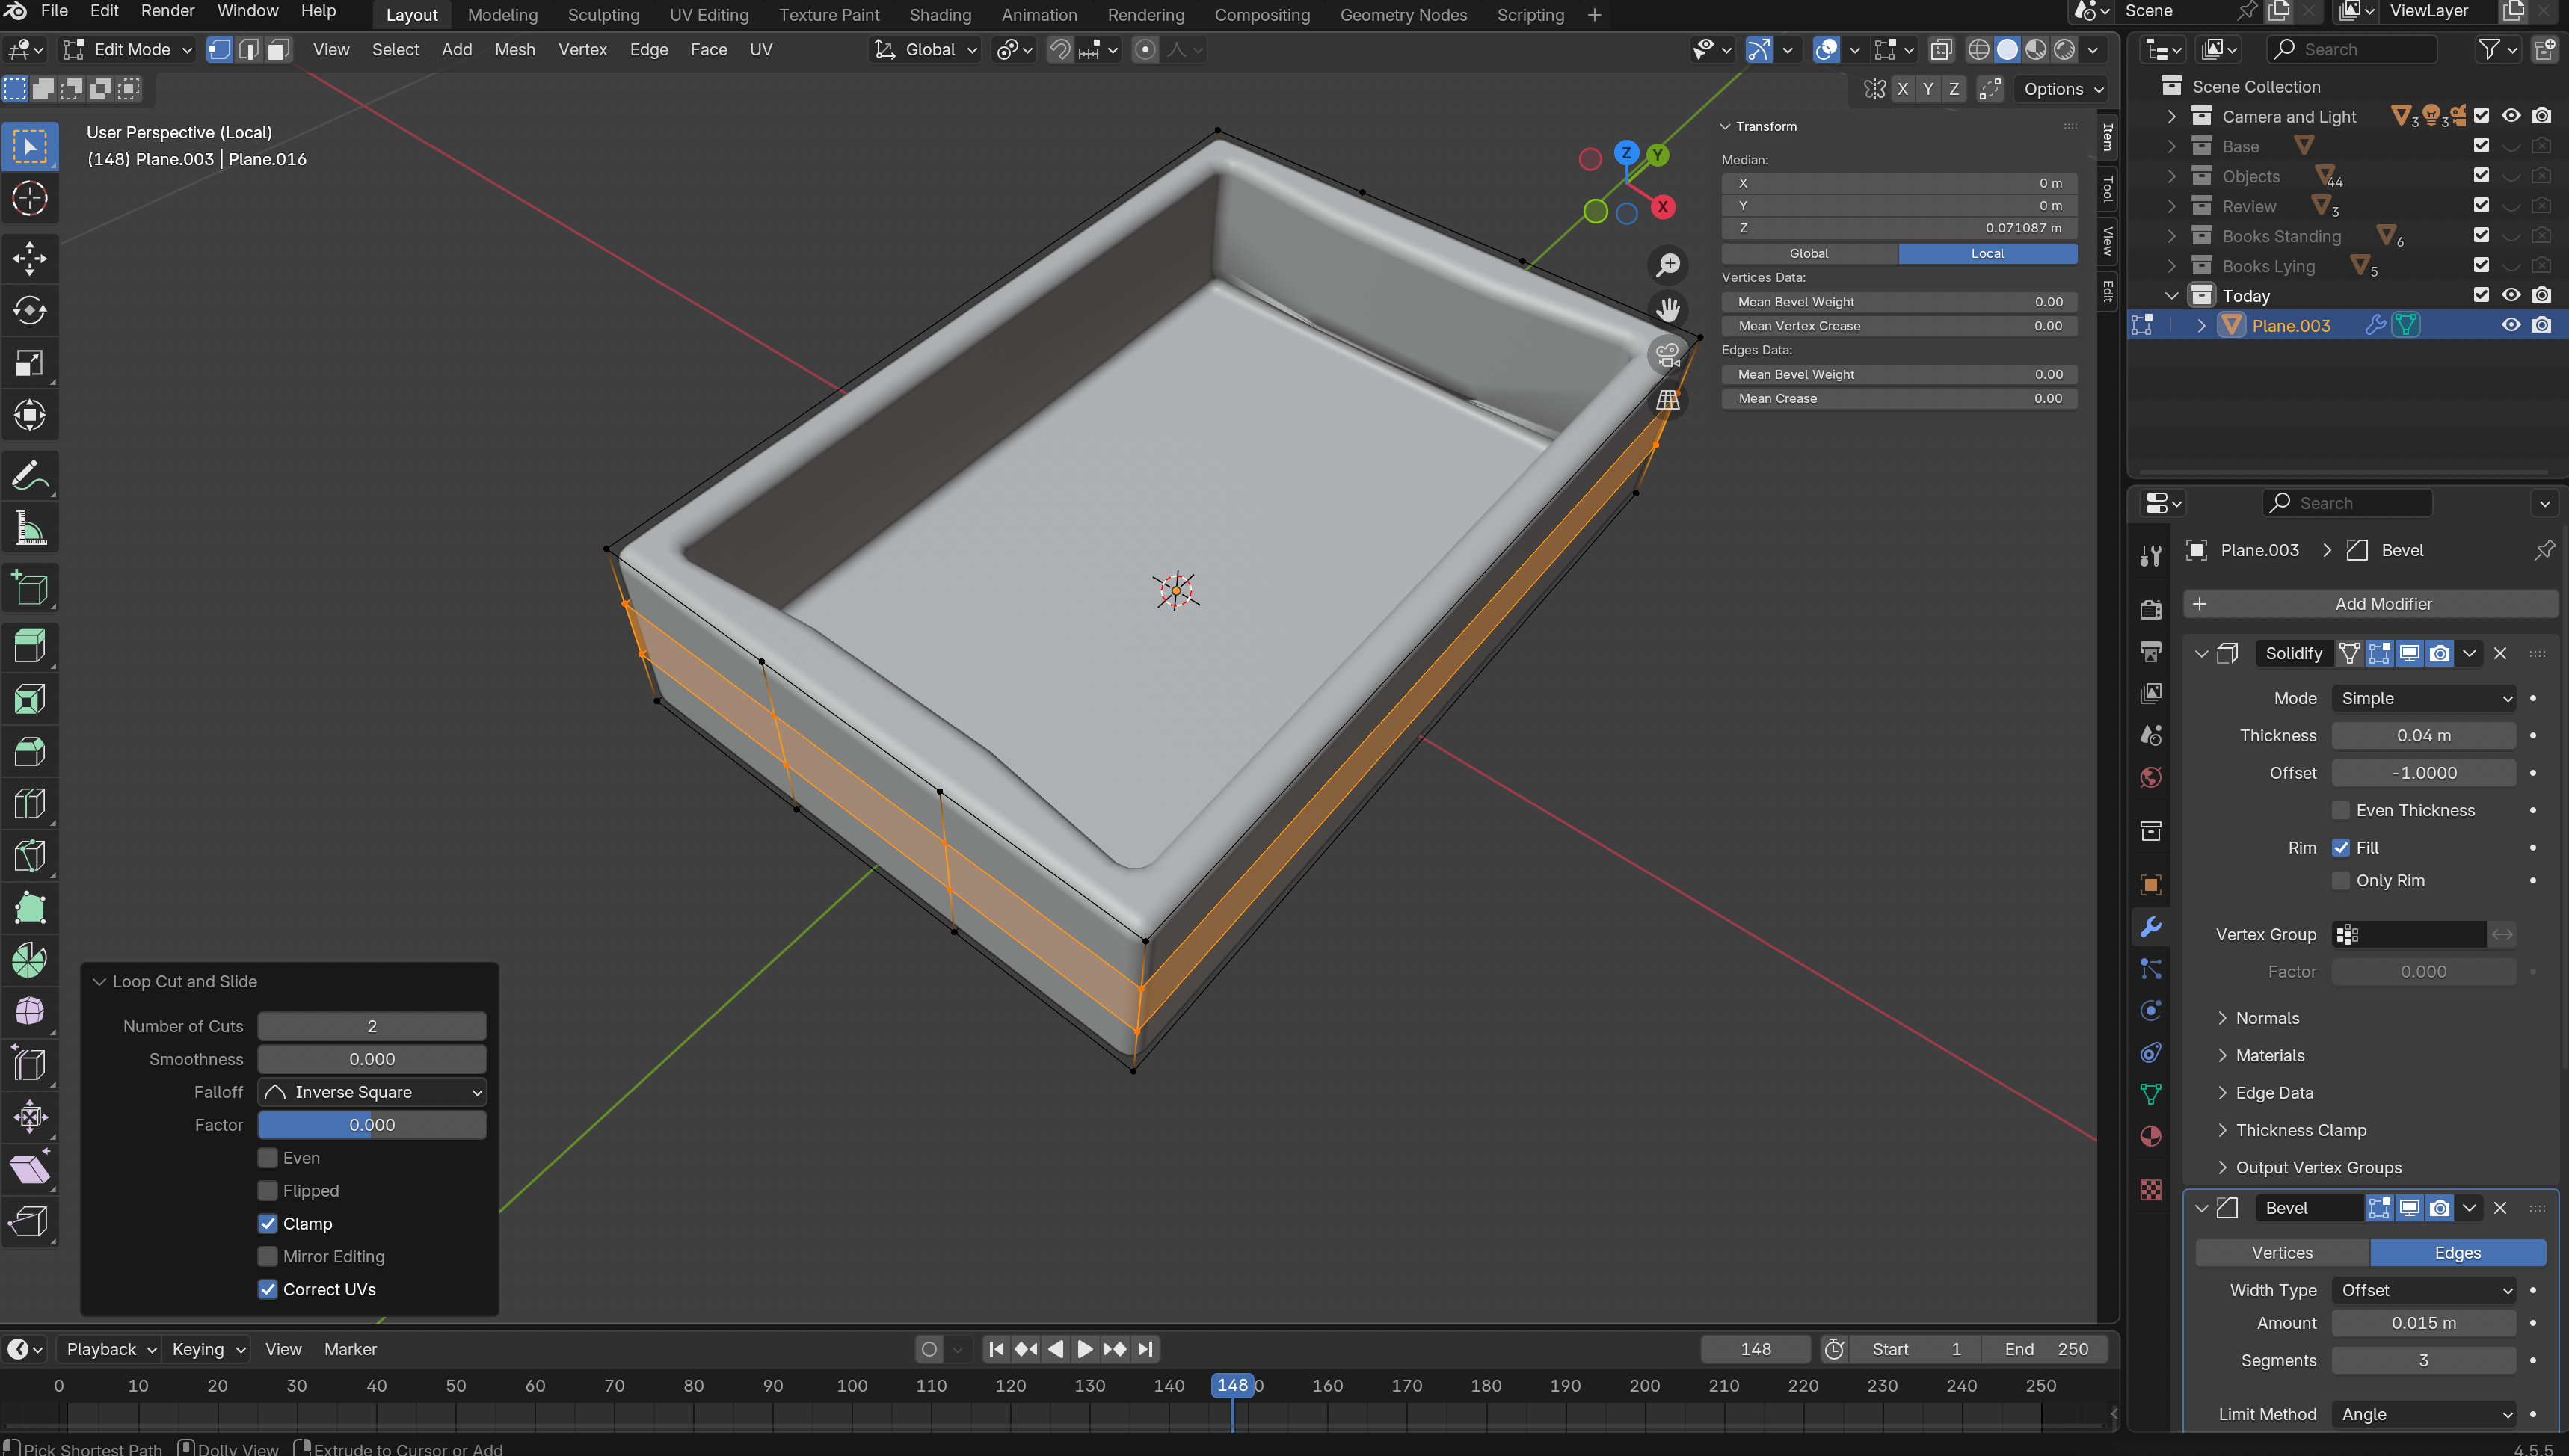Enable Even Thickness in Solidify

pos(2341,810)
